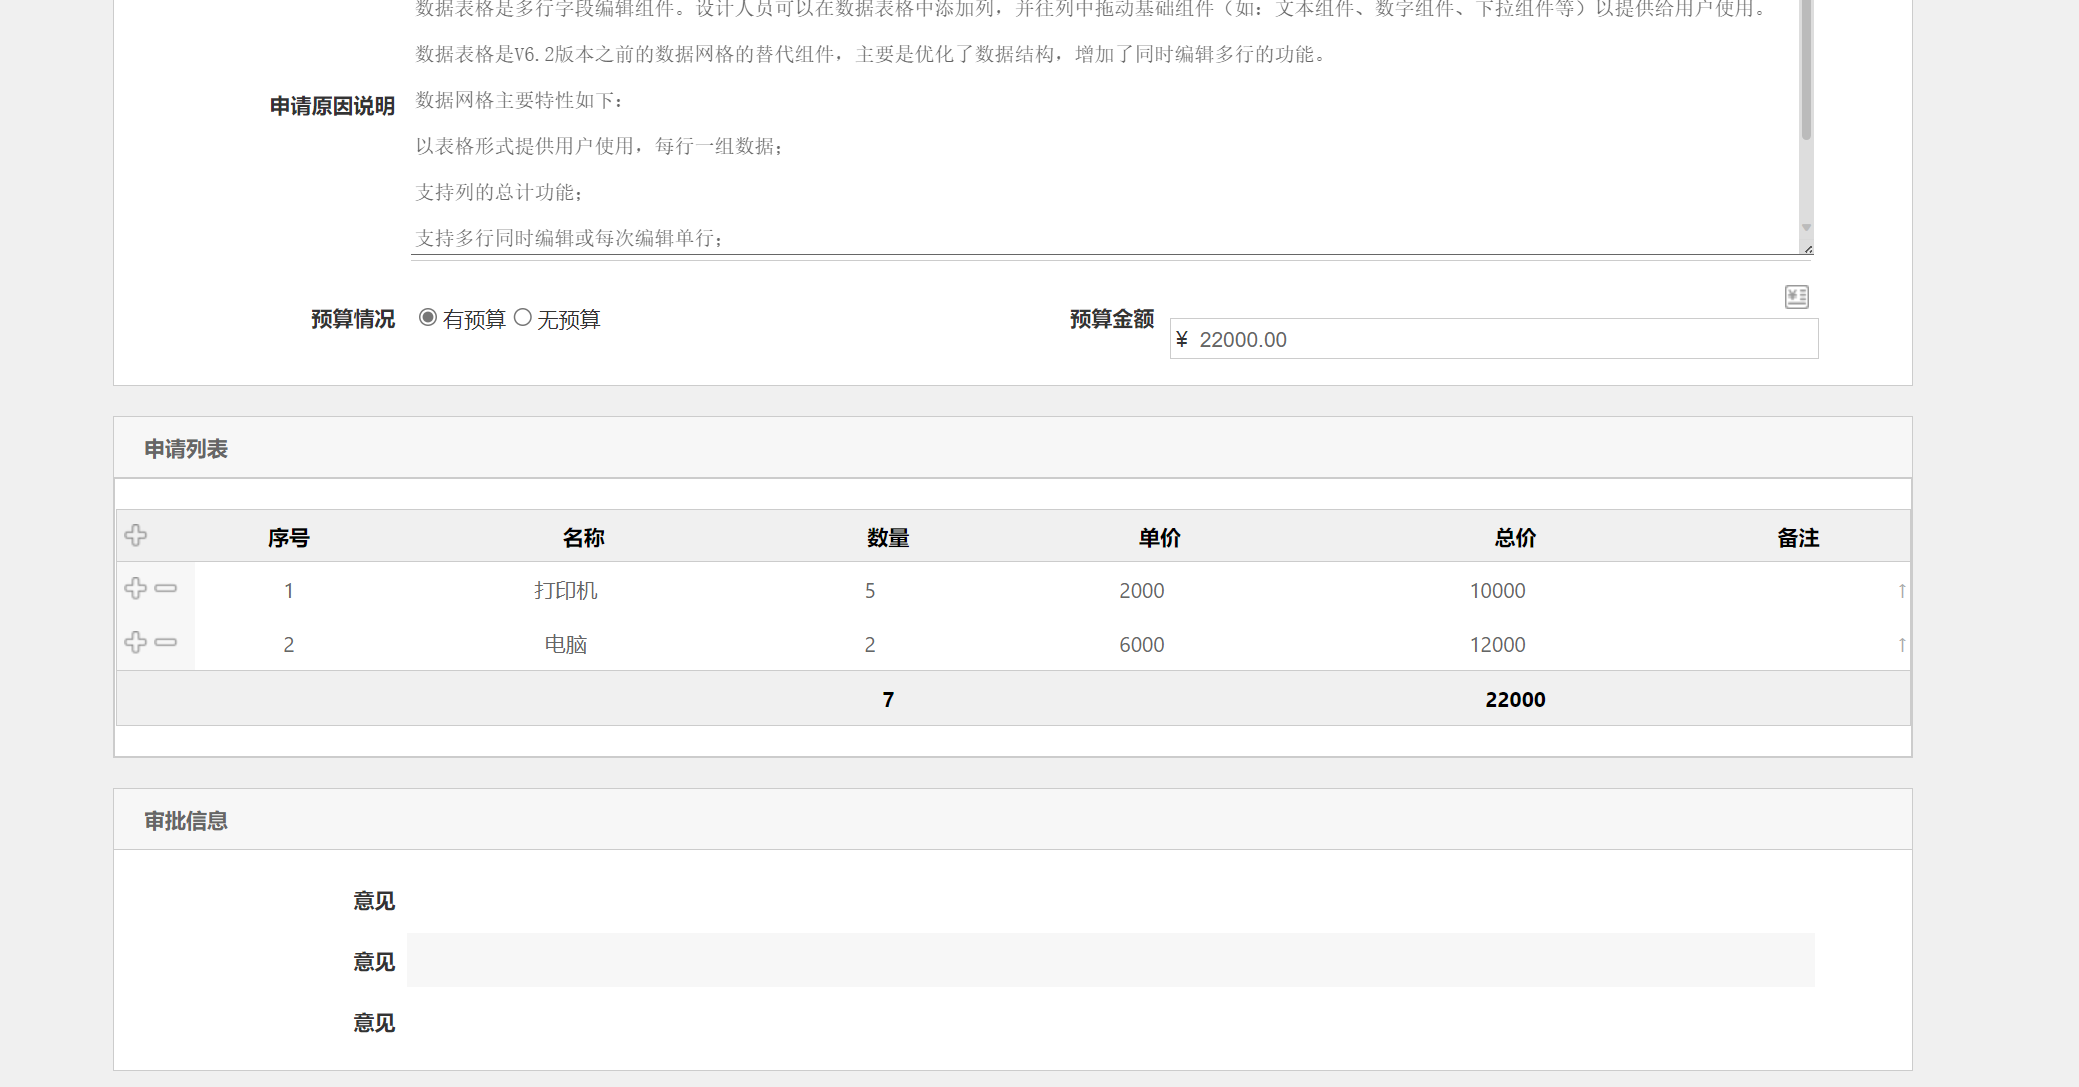Remove the 电脑 row with its minus icon
The width and height of the screenshot is (2079, 1087).
coord(166,643)
